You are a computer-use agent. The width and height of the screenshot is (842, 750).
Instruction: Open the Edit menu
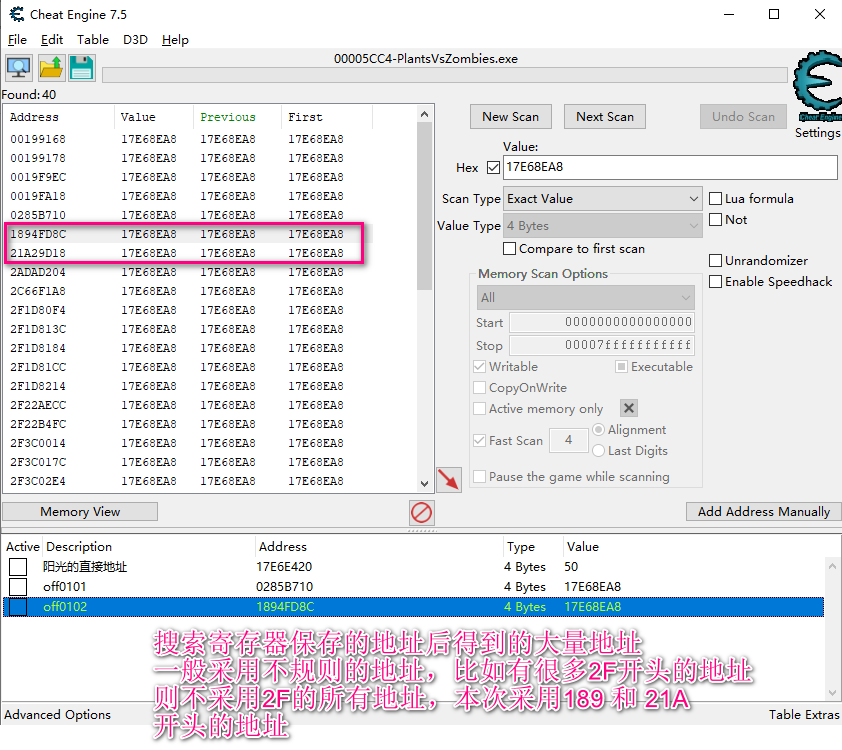[52, 40]
